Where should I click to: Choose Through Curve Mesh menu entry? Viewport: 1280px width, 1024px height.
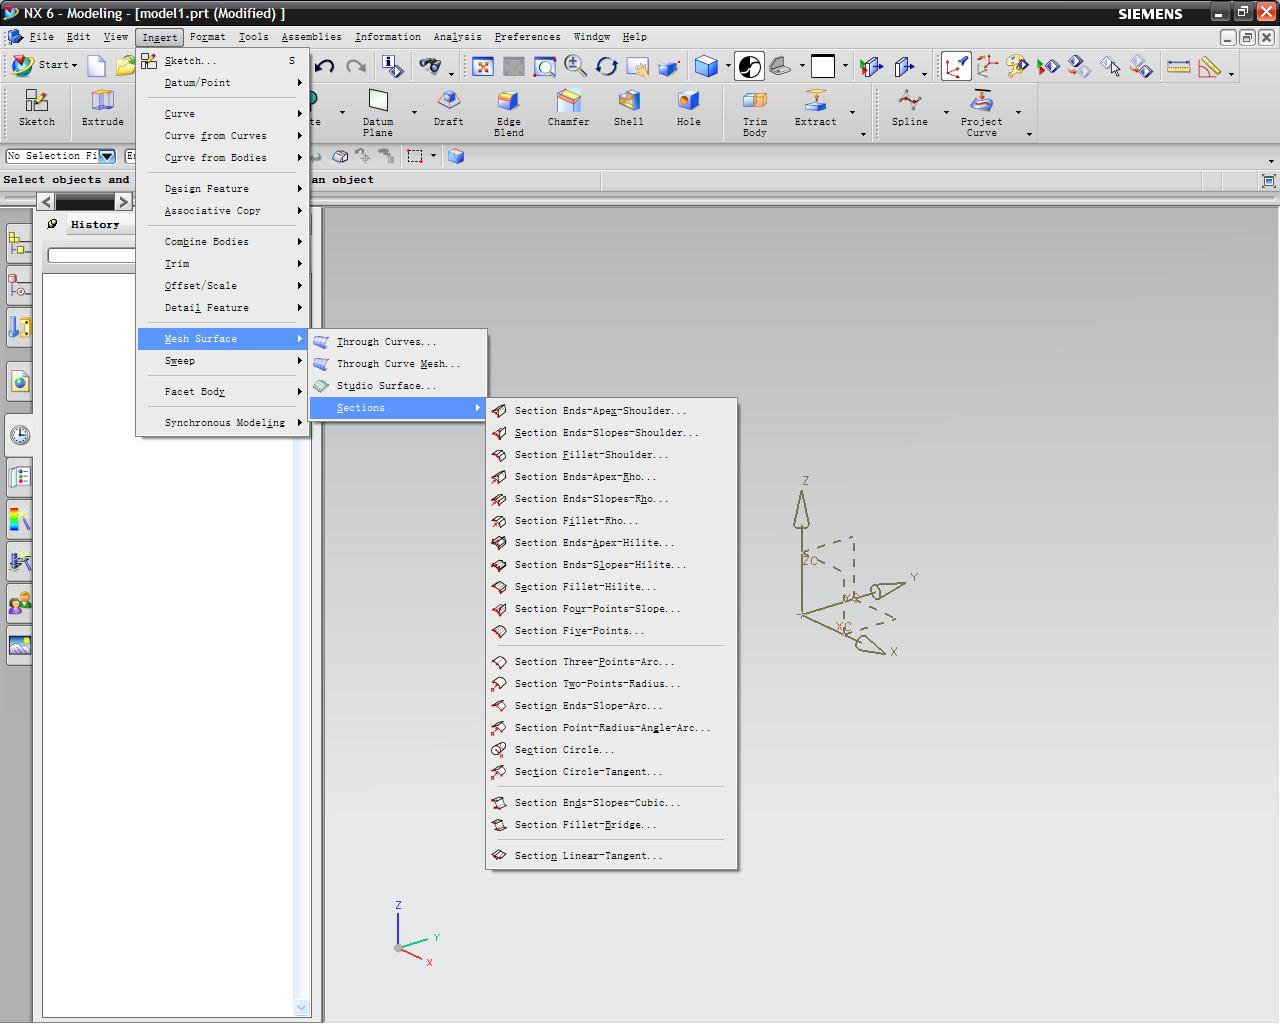click(x=398, y=364)
